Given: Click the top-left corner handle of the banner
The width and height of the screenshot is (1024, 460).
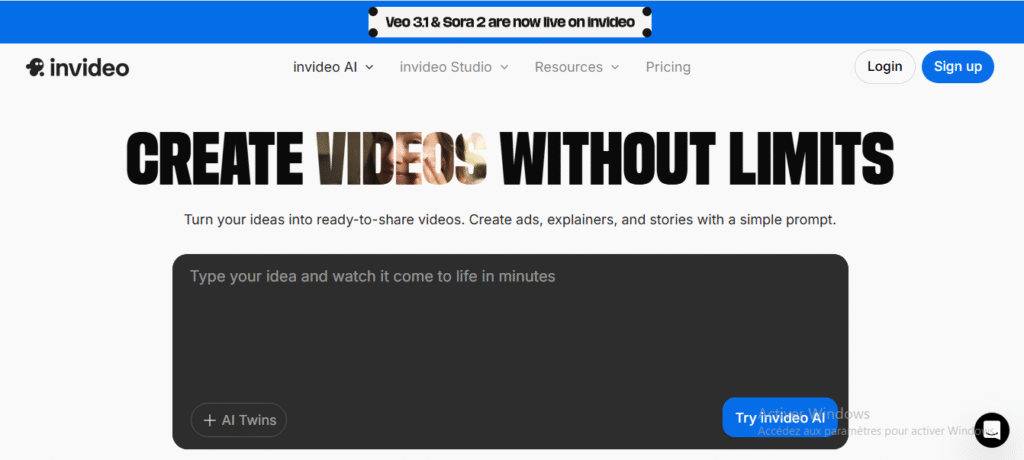Looking at the screenshot, I should 373,11.
